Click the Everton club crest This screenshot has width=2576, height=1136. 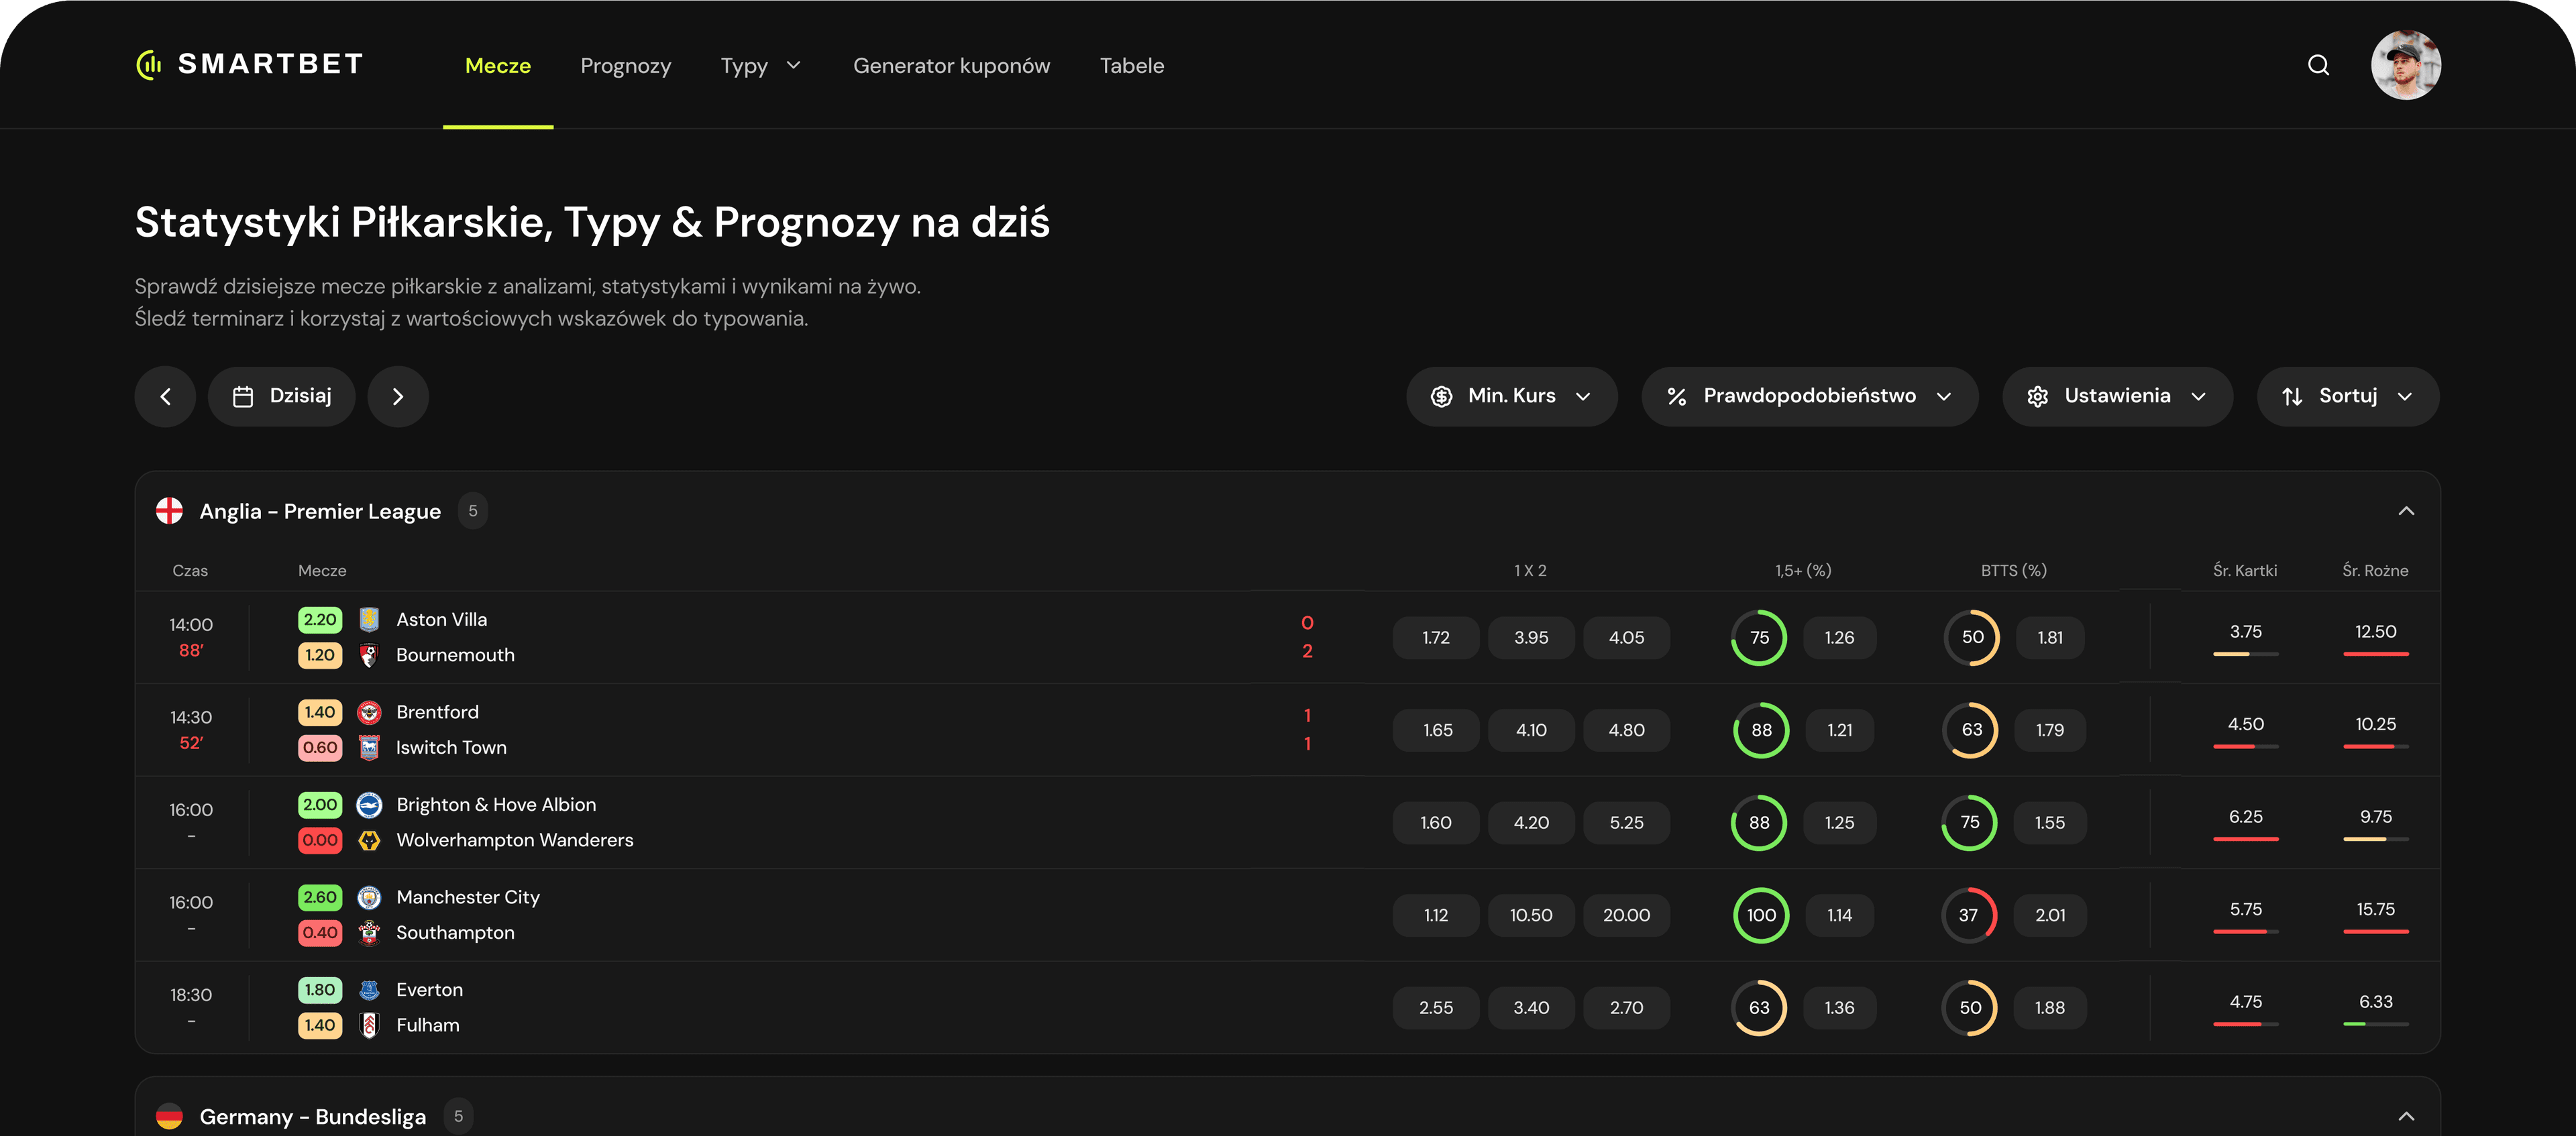pos(369,990)
